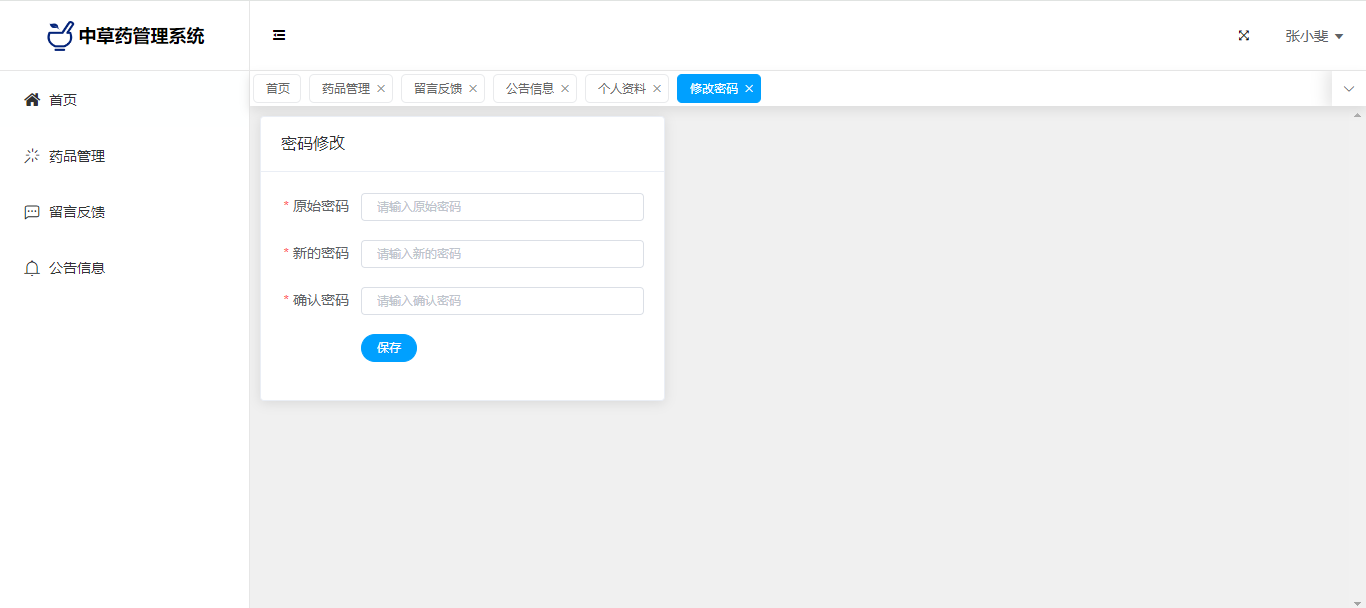Click the mortar logo icon
The image size is (1366, 608).
pyautogui.click(x=60, y=35)
